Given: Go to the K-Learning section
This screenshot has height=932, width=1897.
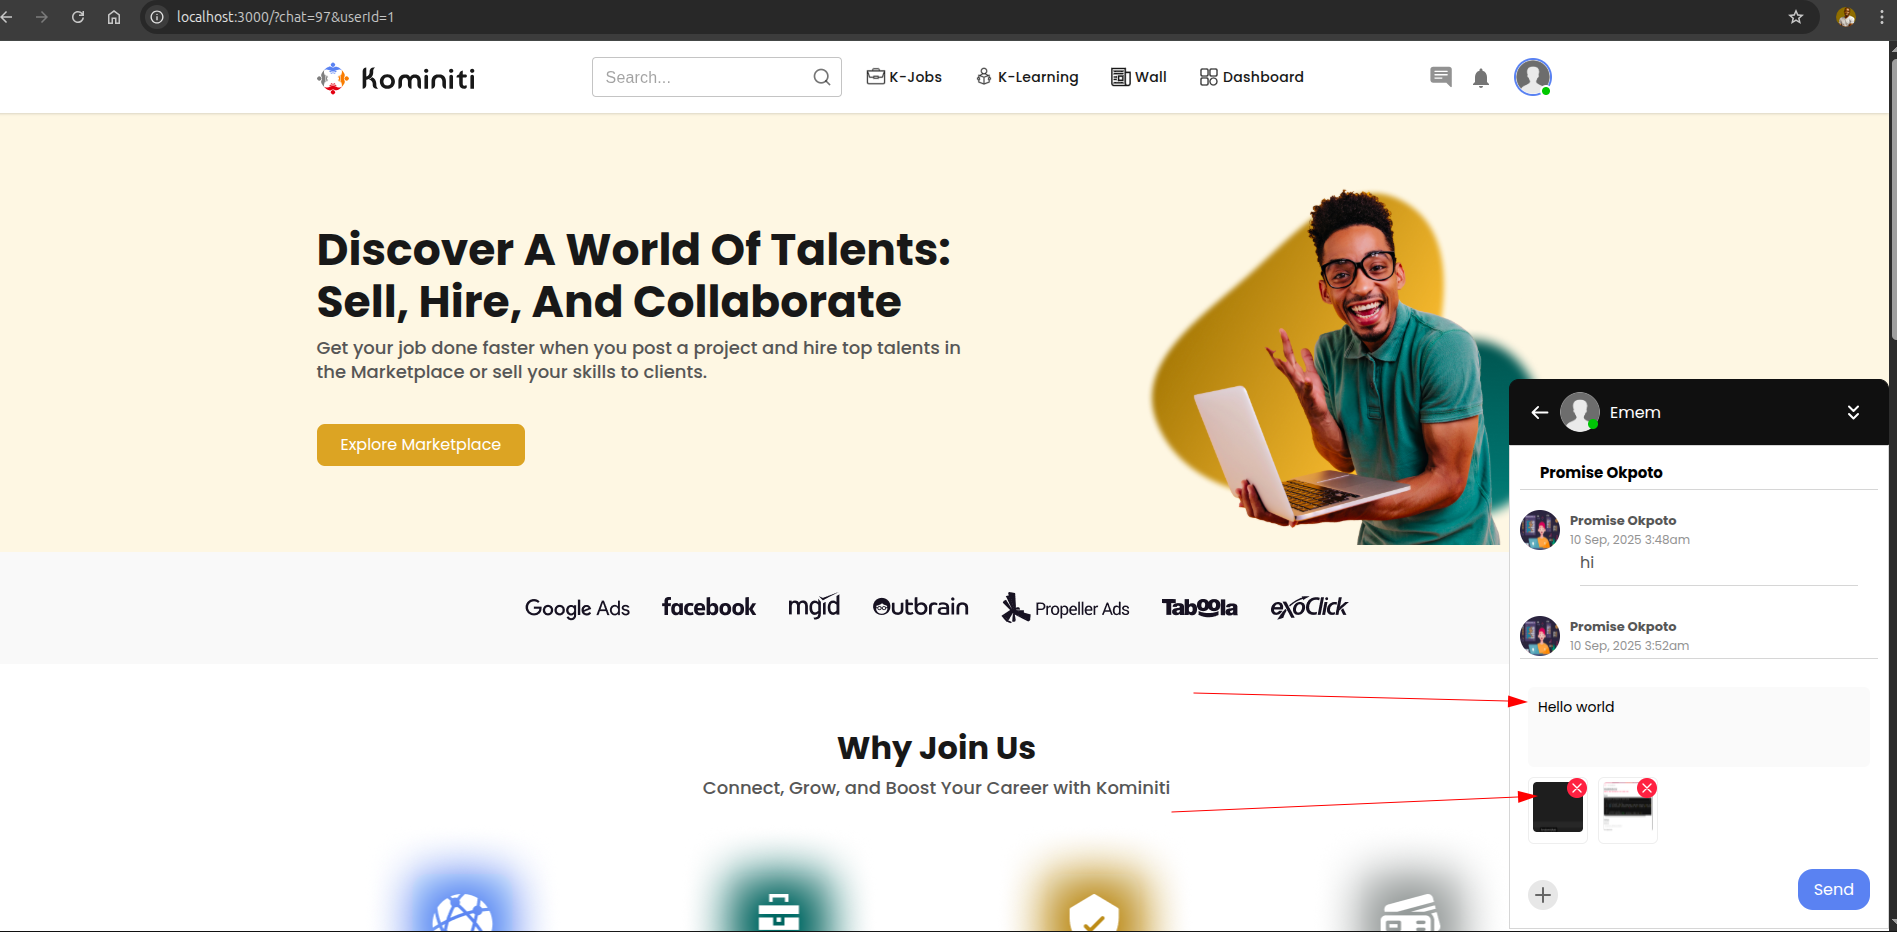Looking at the screenshot, I should 1027,77.
